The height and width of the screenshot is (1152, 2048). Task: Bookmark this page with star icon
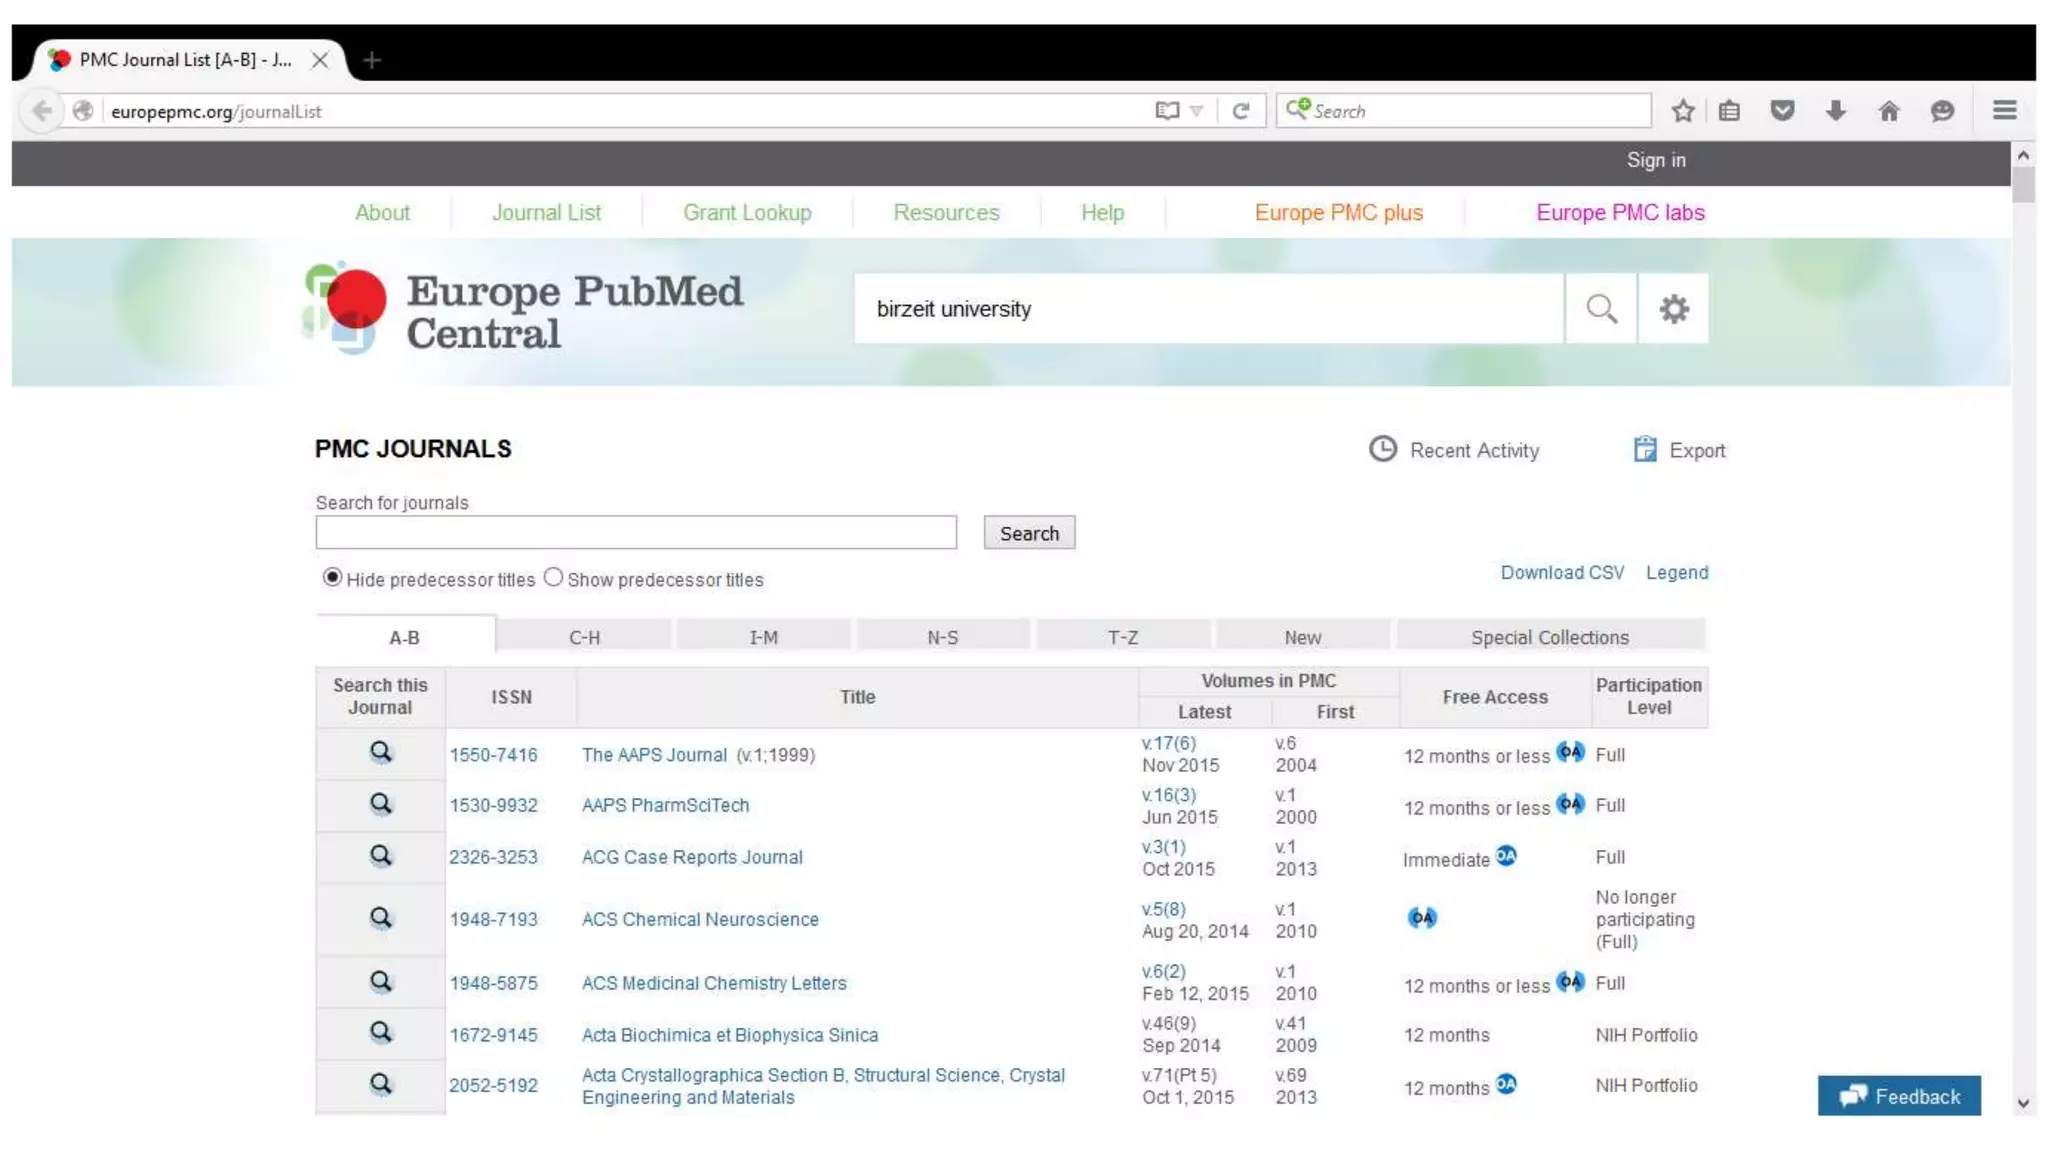pos(1683,111)
